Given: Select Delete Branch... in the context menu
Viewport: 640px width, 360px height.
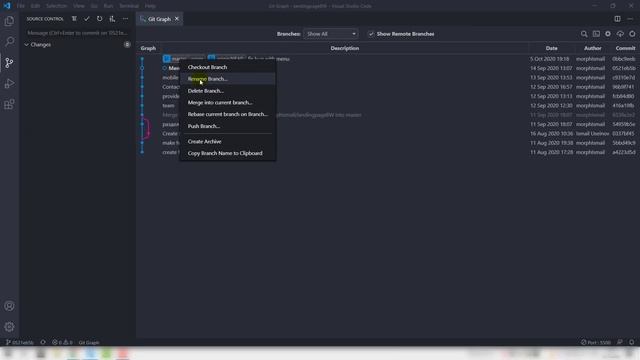Looking at the screenshot, I should click(x=228, y=91).
